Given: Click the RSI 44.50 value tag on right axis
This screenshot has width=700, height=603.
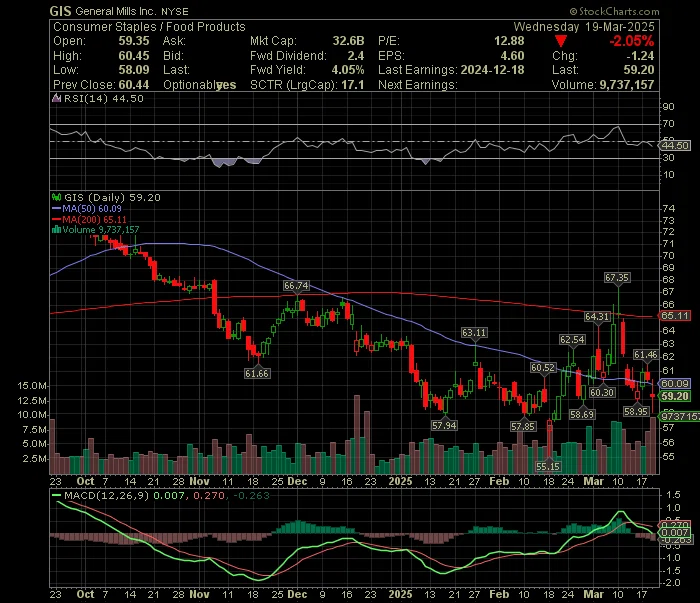Looking at the screenshot, I should (675, 146).
